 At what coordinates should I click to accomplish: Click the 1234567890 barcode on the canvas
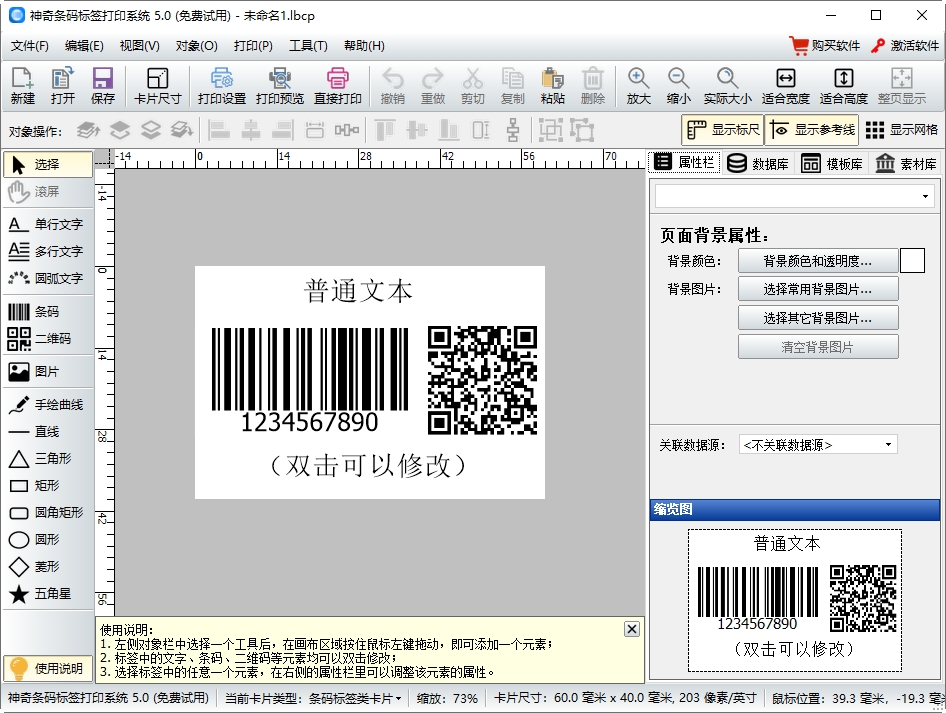[x=310, y=380]
